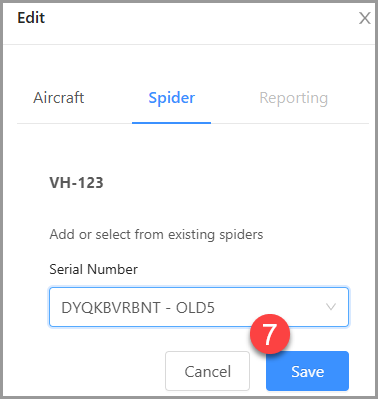Click the blue underline beneath the Spider tab
This screenshot has height=399, width=378.
coord(171,123)
